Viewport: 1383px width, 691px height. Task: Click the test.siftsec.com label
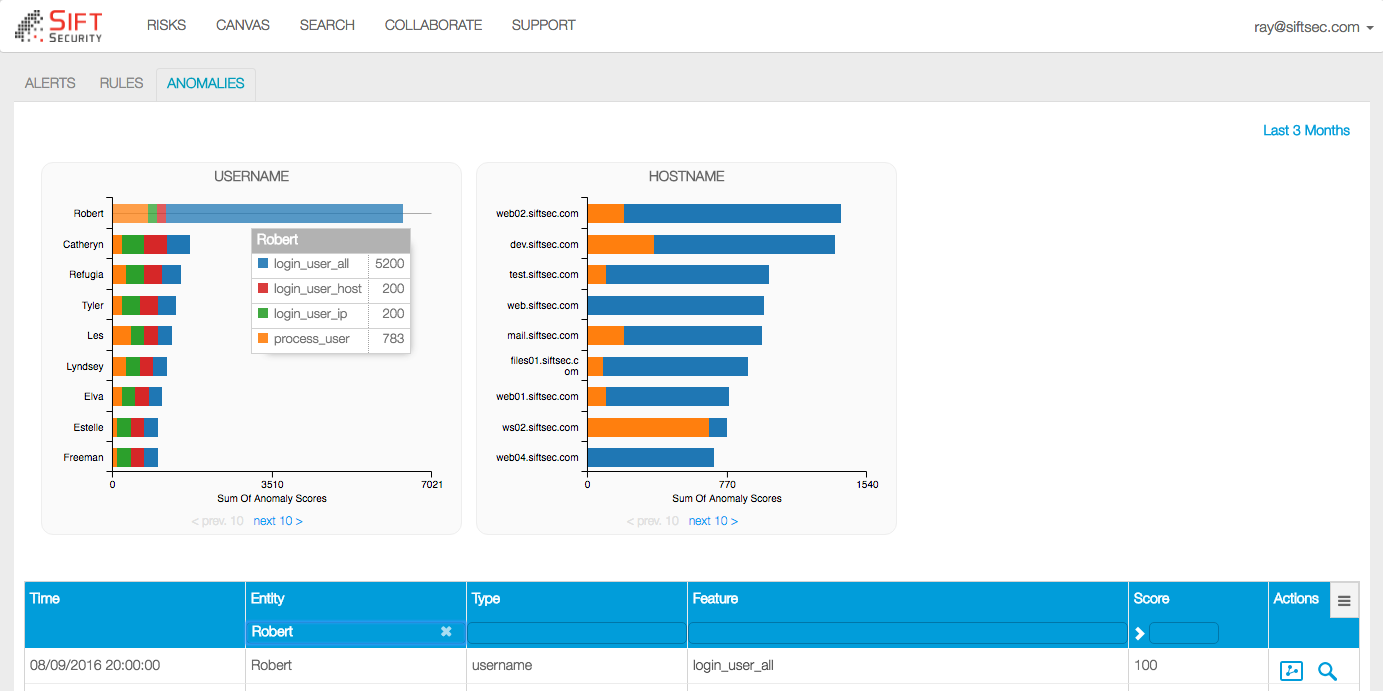pos(544,274)
